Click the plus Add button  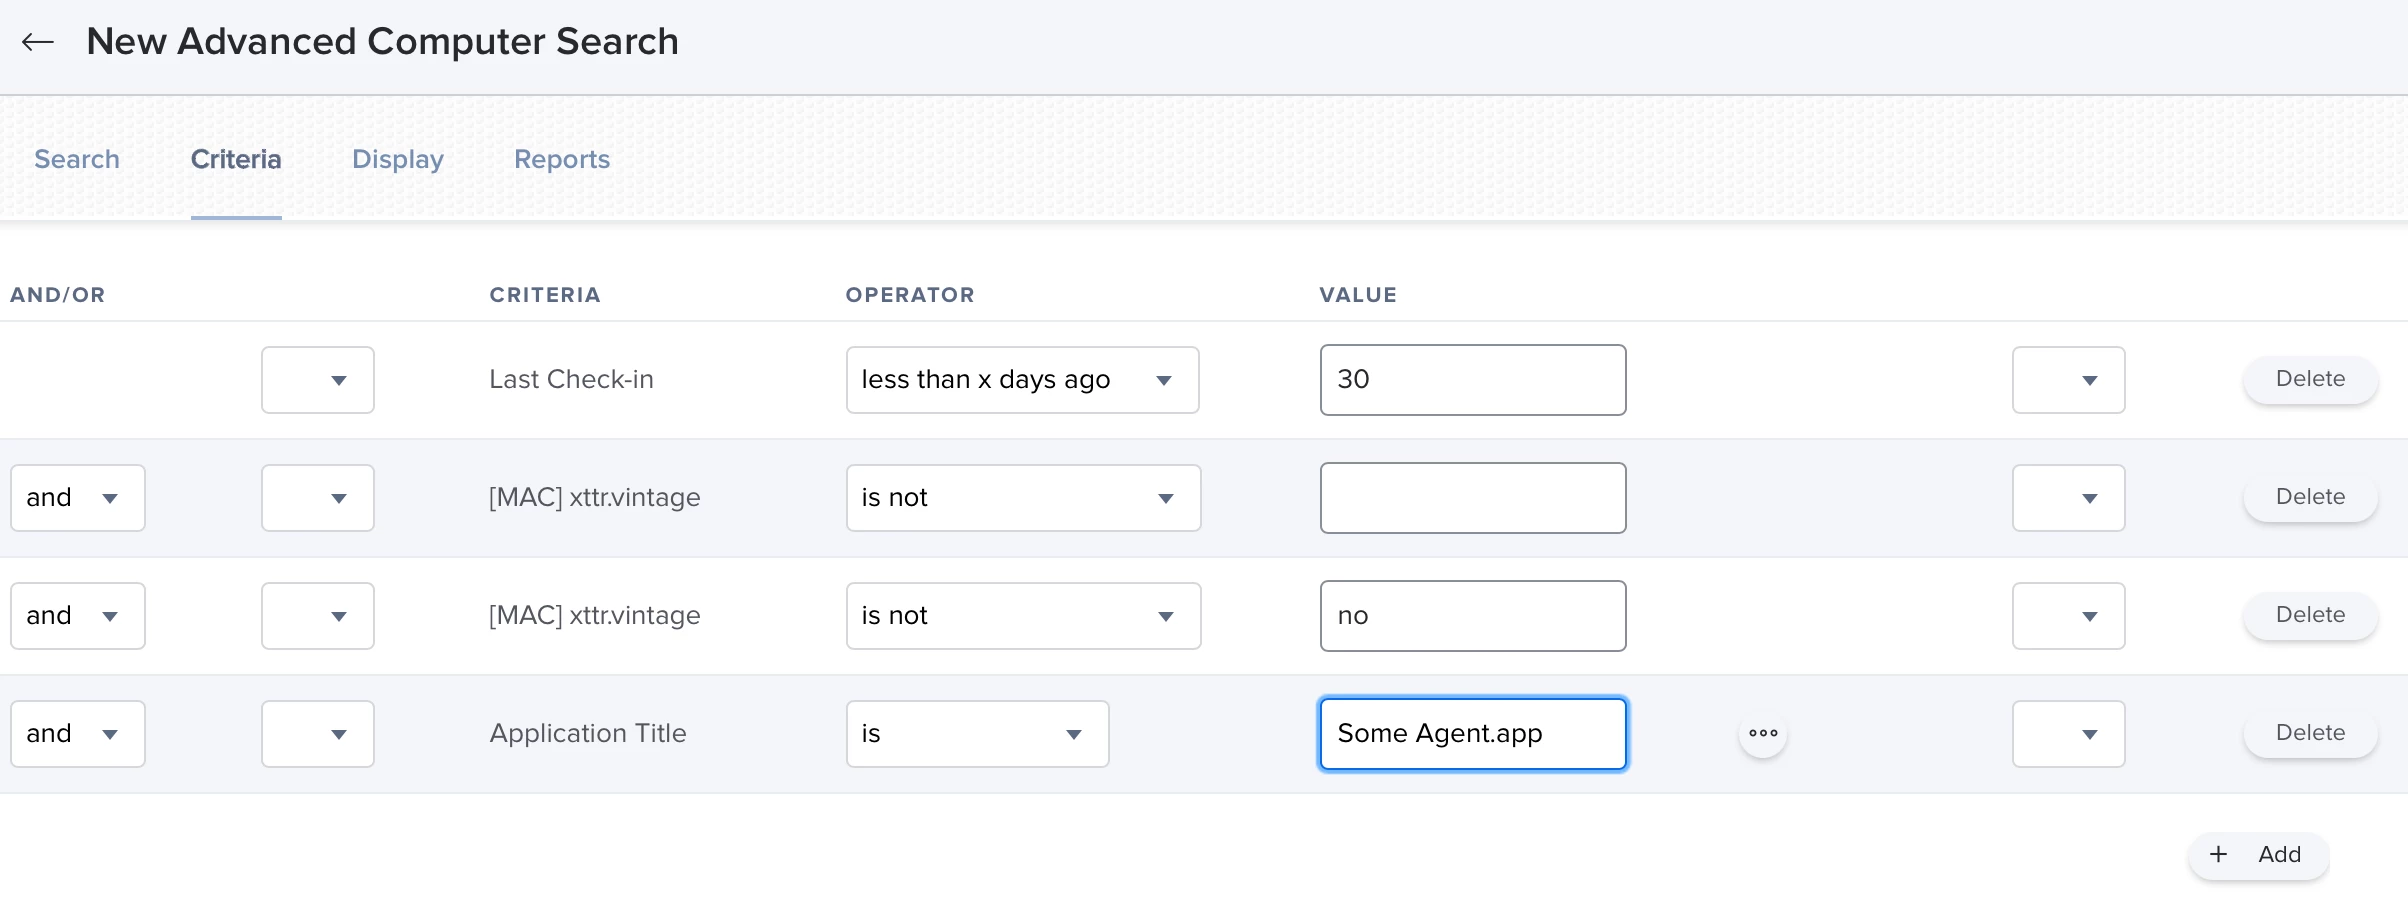[x=2258, y=855]
